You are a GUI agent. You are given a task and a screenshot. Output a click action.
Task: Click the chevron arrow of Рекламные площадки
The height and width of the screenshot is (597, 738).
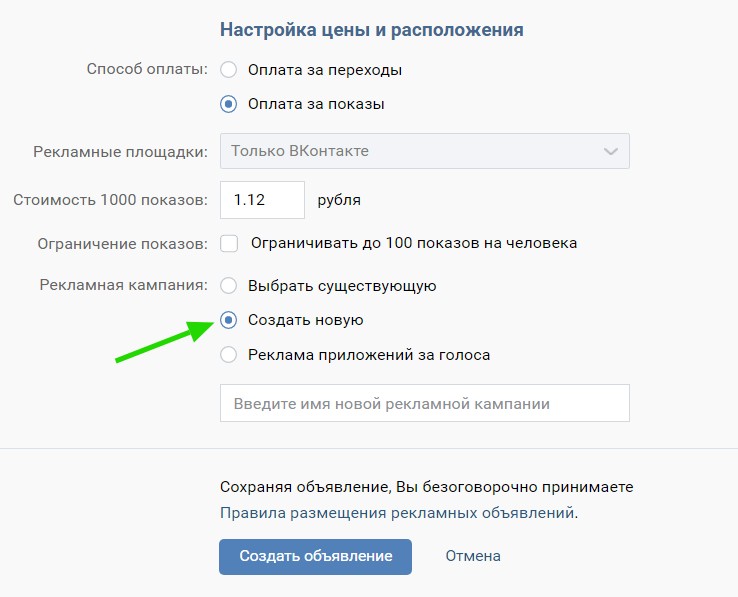click(611, 152)
